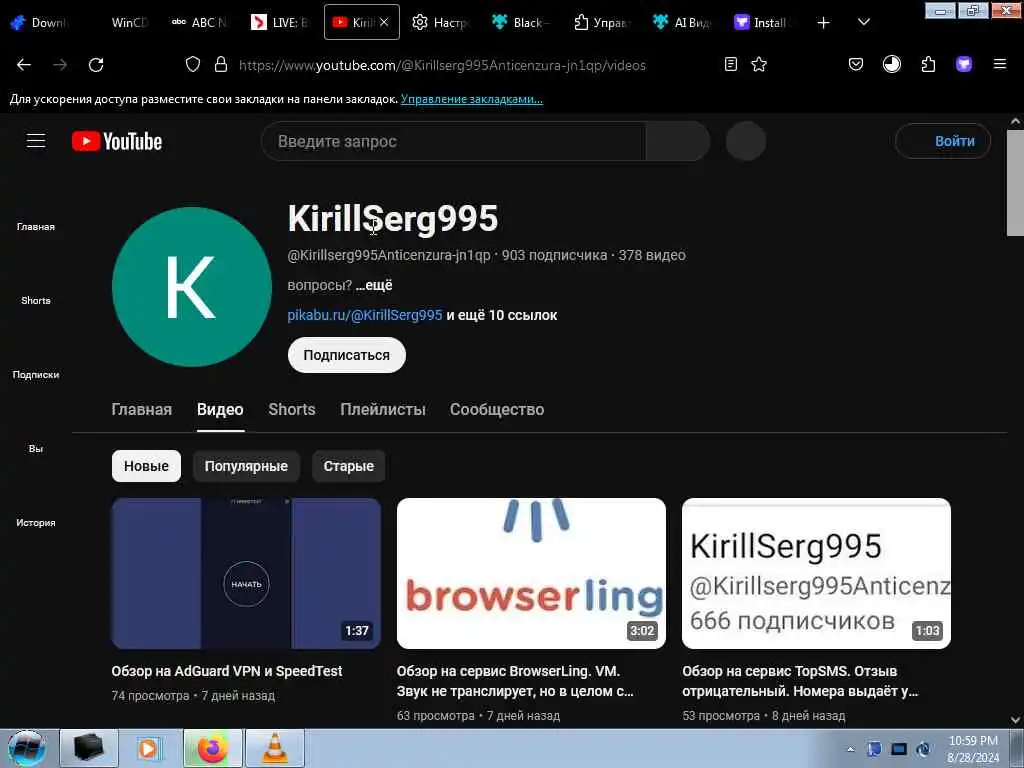Reload the current page
Image resolution: width=1024 pixels, height=768 pixels.
tap(96, 65)
